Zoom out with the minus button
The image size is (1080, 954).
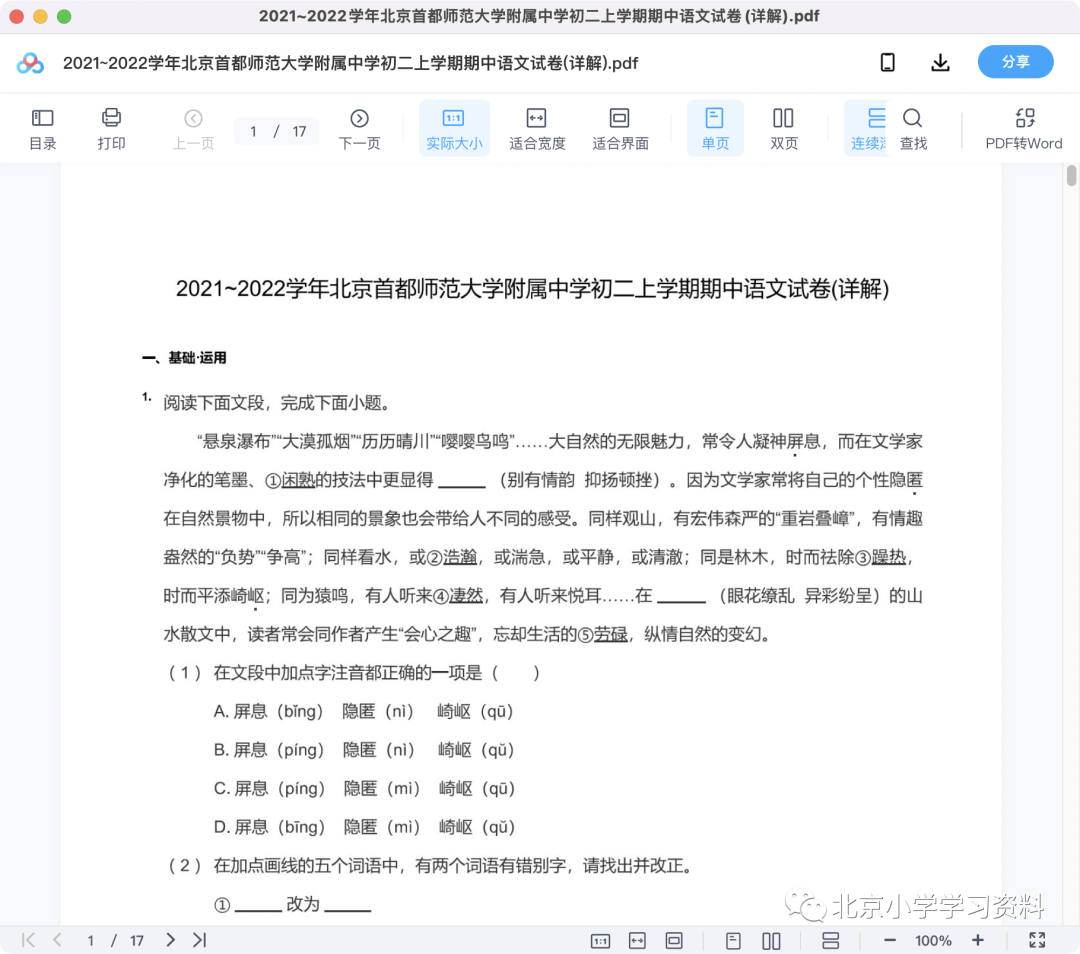(x=889, y=940)
